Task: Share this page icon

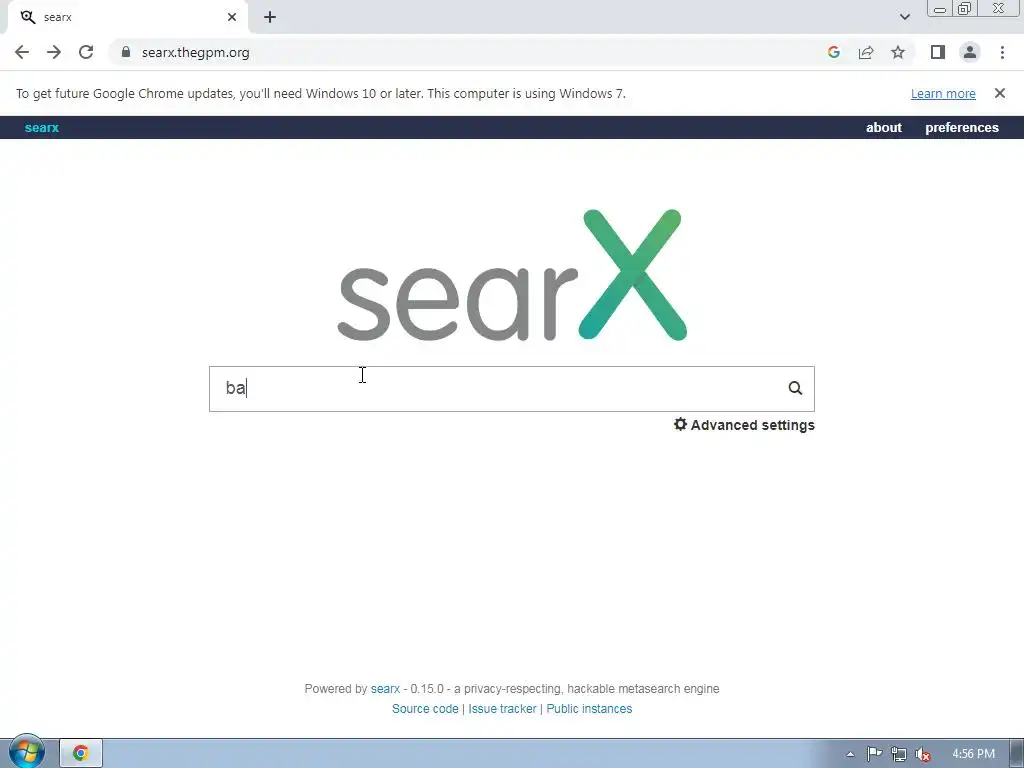Action: (866, 52)
